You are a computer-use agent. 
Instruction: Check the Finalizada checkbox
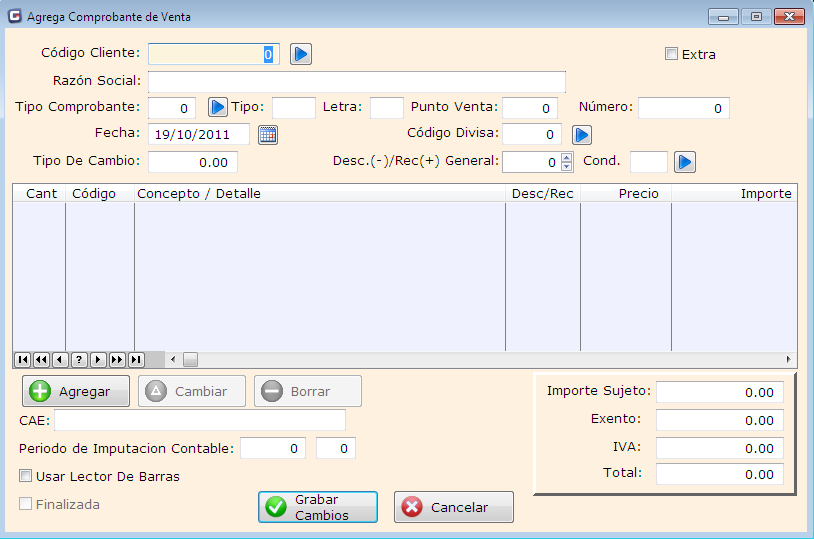click(27, 504)
